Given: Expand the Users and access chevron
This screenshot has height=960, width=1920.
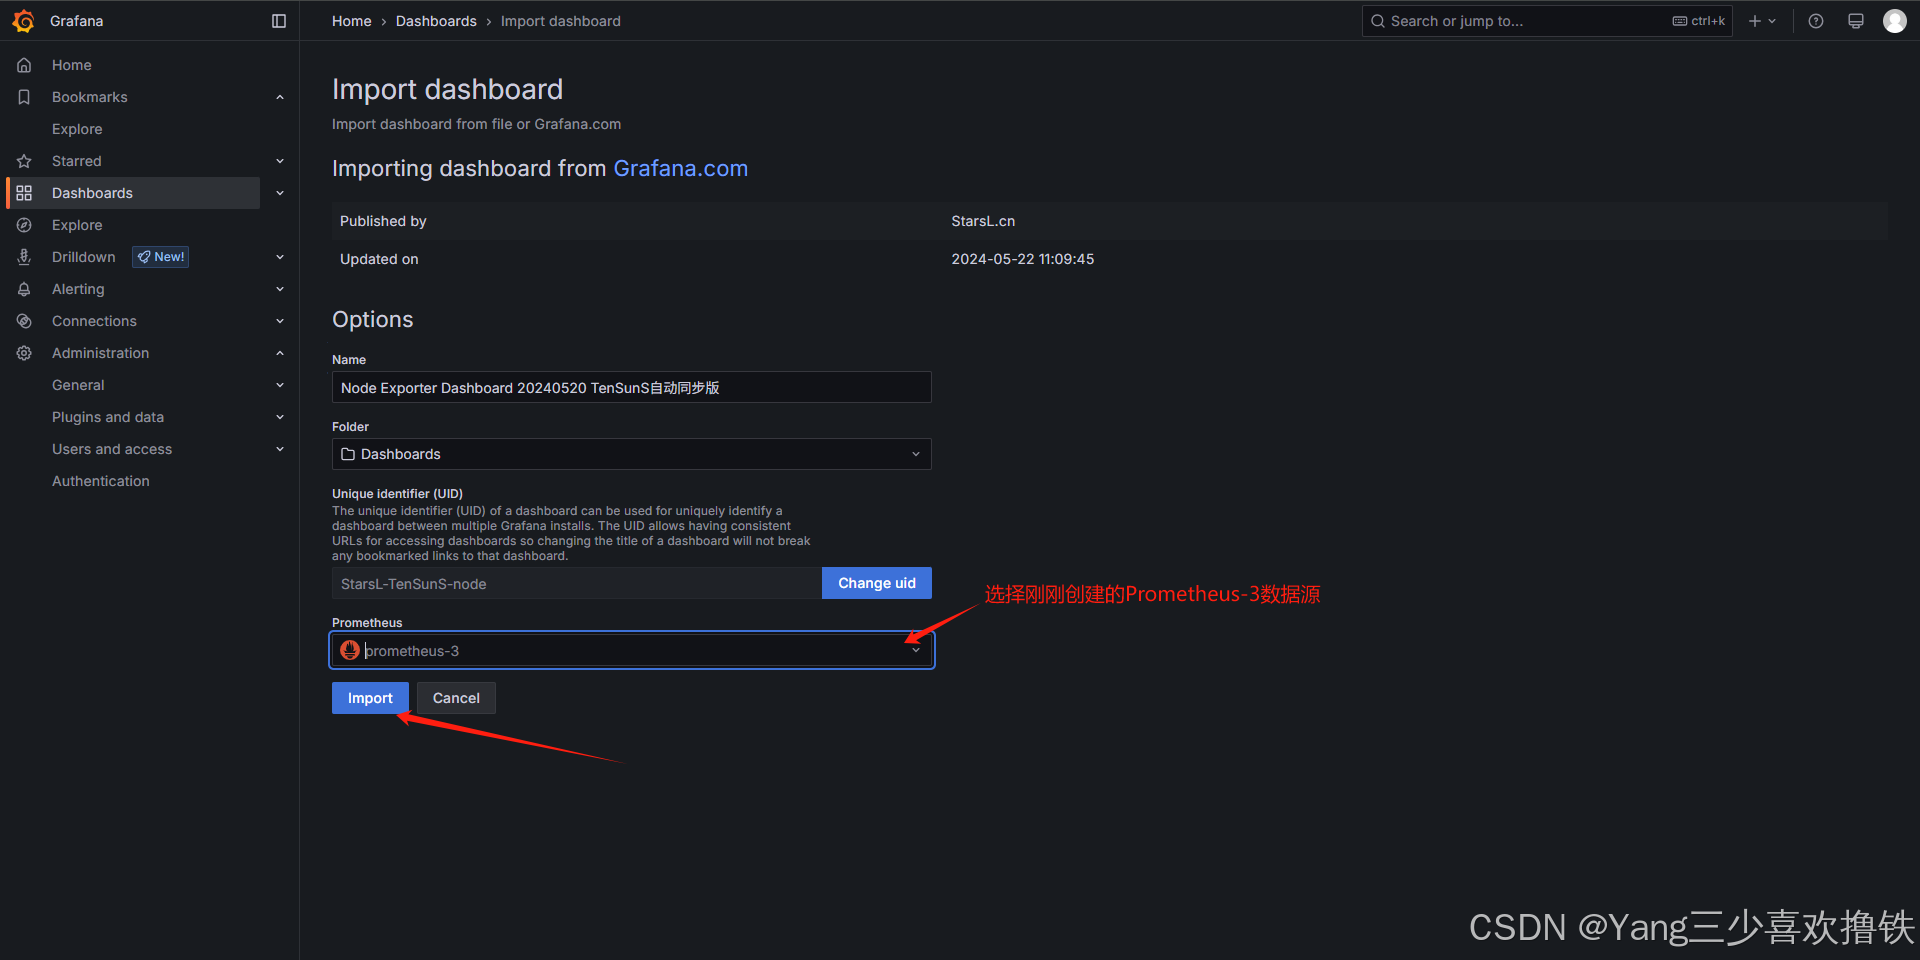Looking at the screenshot, I should [280, 449].
